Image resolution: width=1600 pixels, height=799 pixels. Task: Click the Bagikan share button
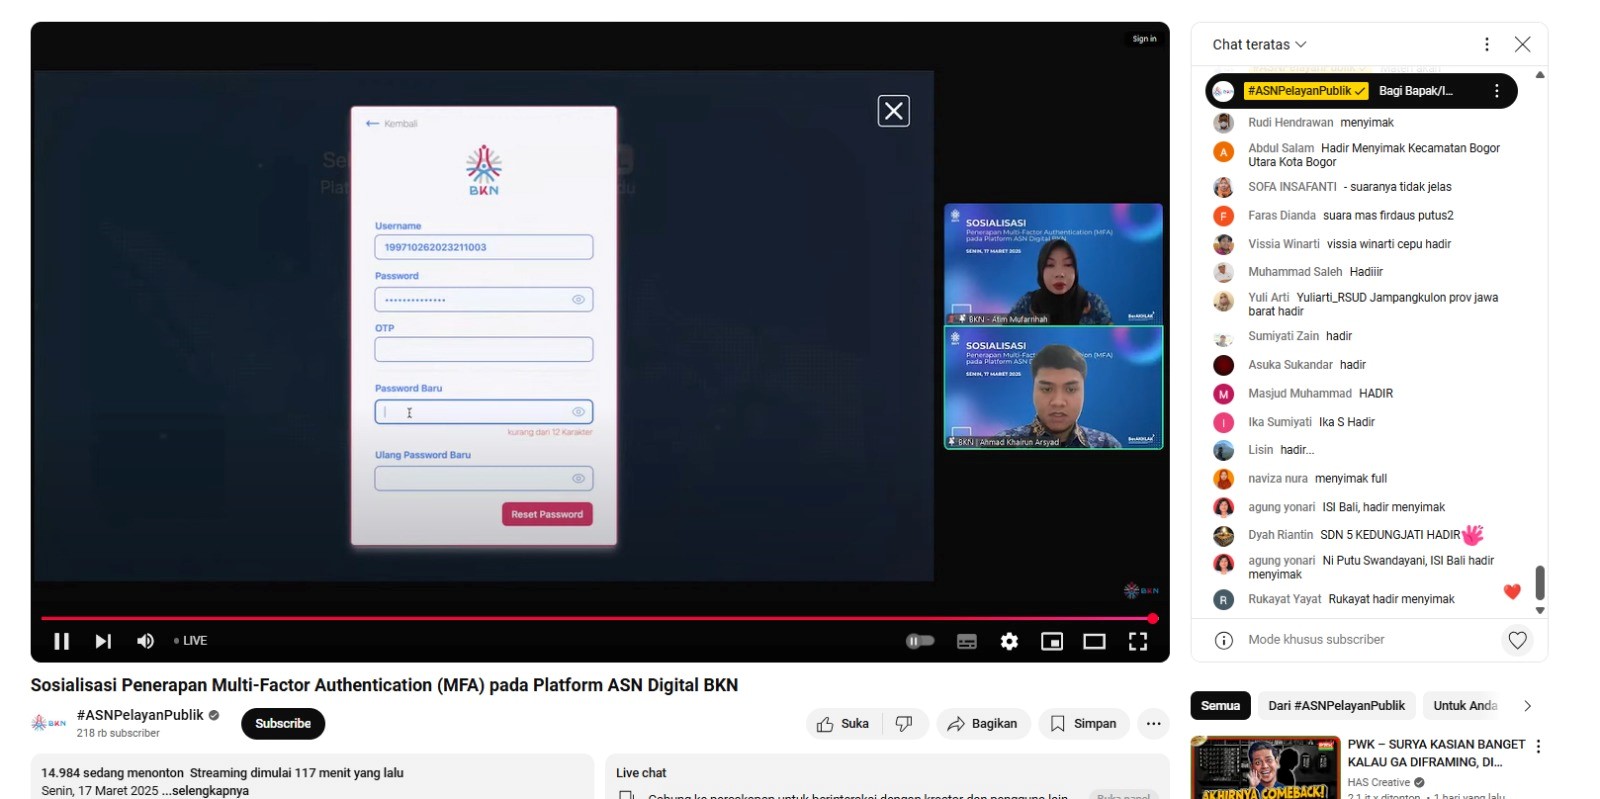click(982, 724)
